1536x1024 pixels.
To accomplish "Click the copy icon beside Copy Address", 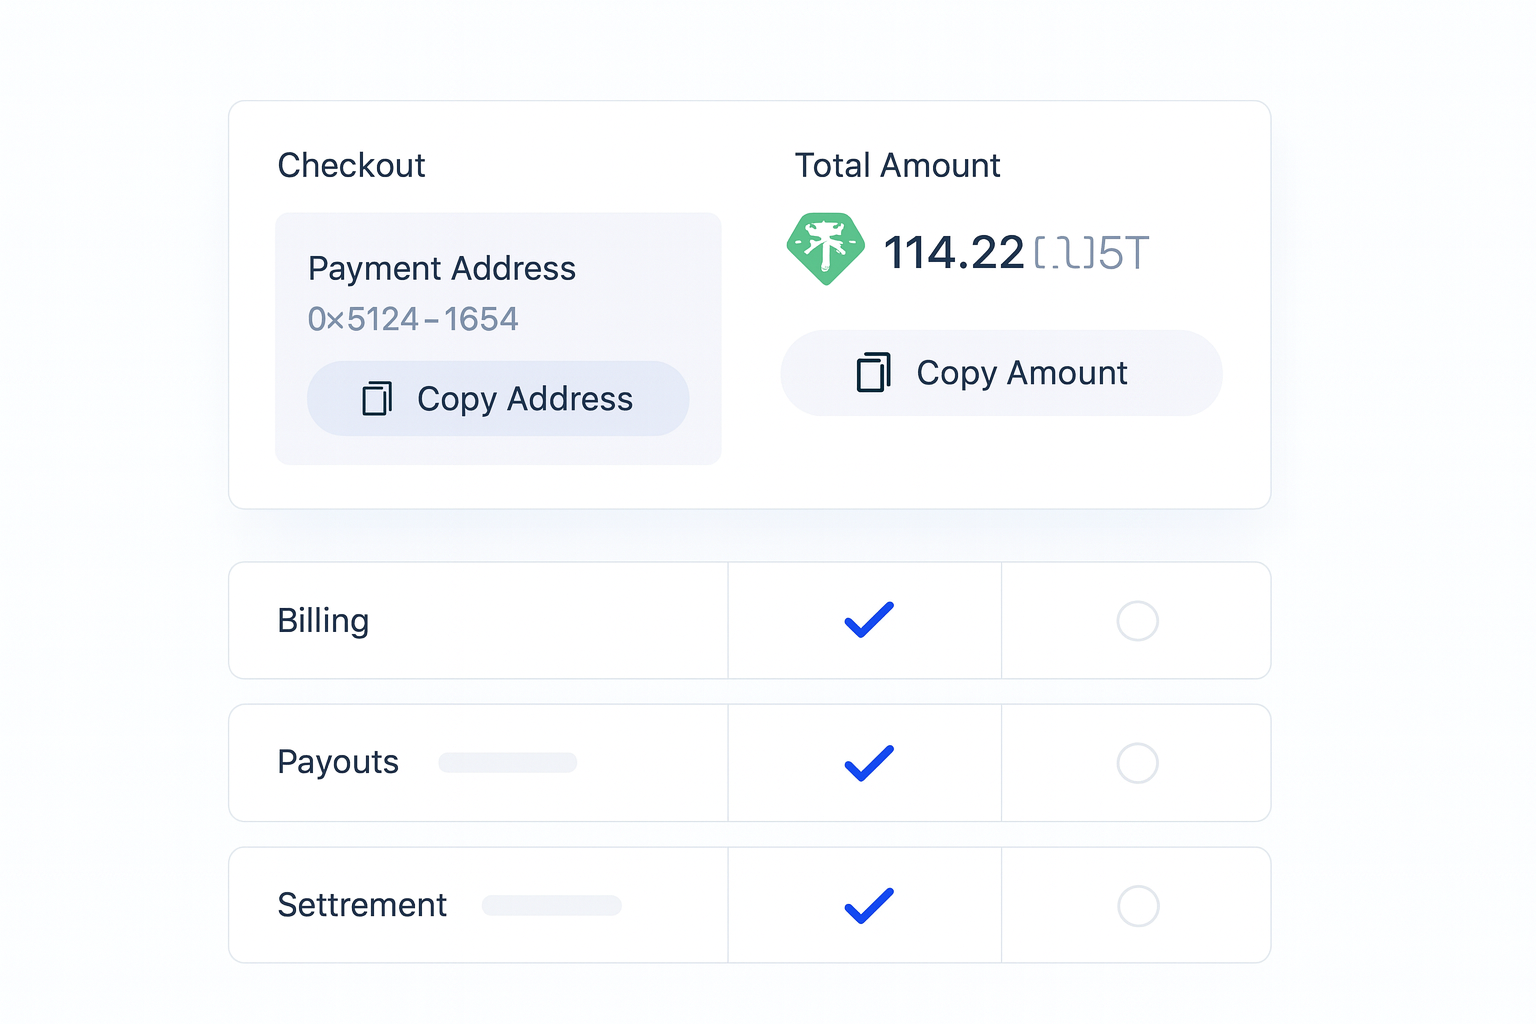I will click(x=377, y=398).
